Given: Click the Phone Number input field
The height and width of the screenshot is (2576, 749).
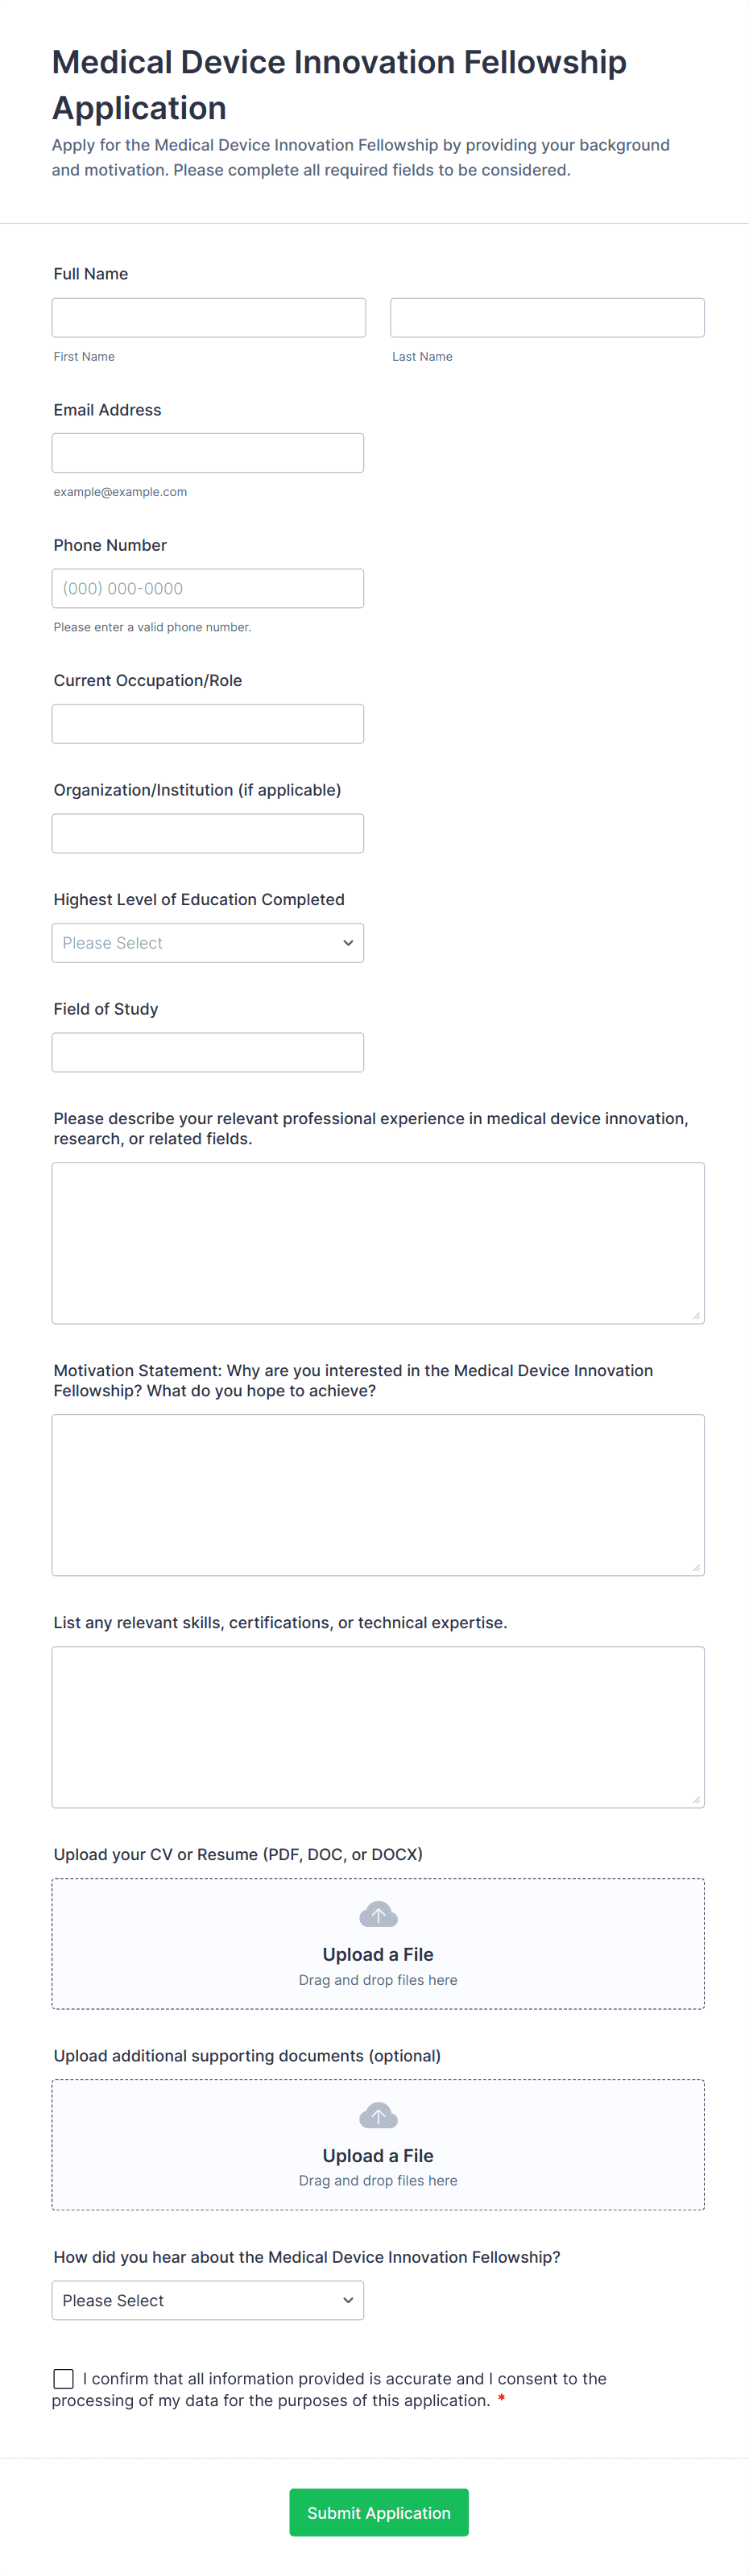Looking at the screenshot, I should coord(208,588).
